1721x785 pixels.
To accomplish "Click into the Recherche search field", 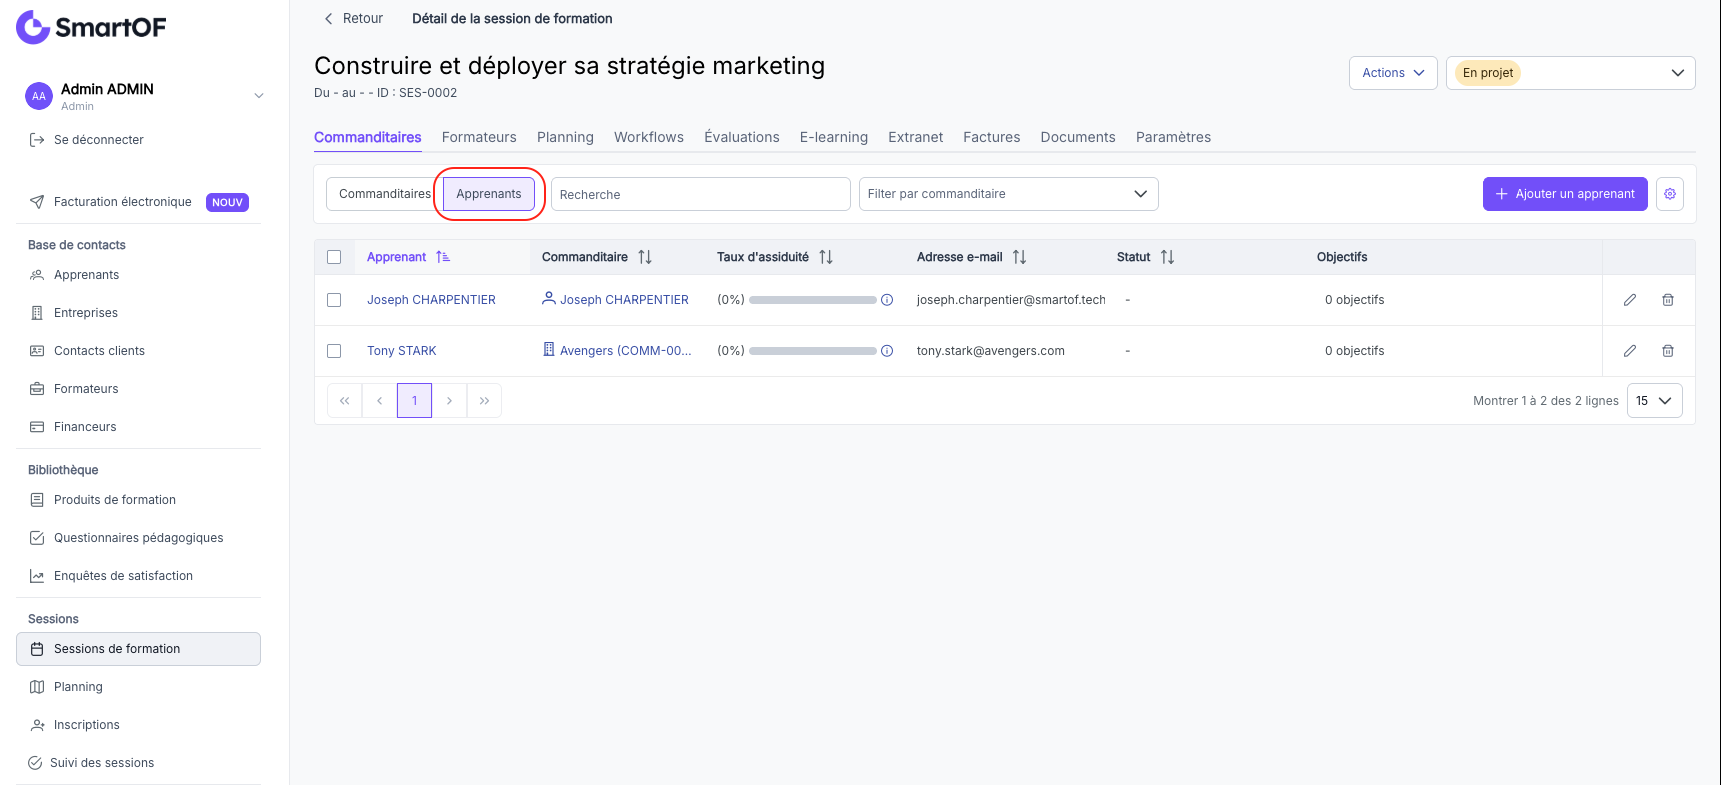I will [700, 194].
